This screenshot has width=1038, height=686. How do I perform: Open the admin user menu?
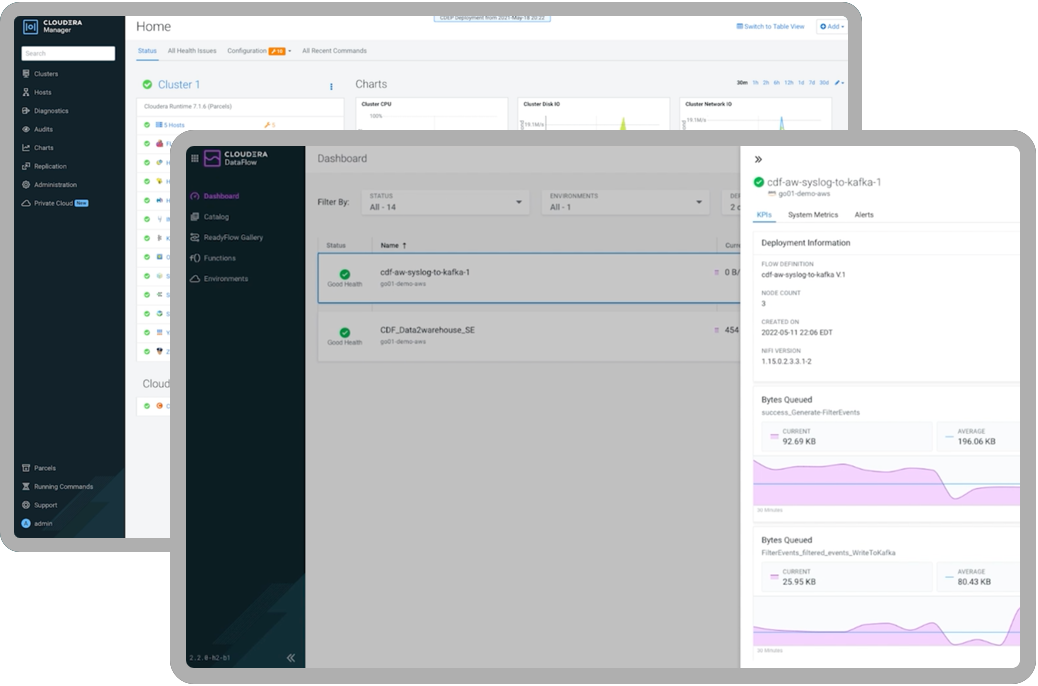point(37,524)
